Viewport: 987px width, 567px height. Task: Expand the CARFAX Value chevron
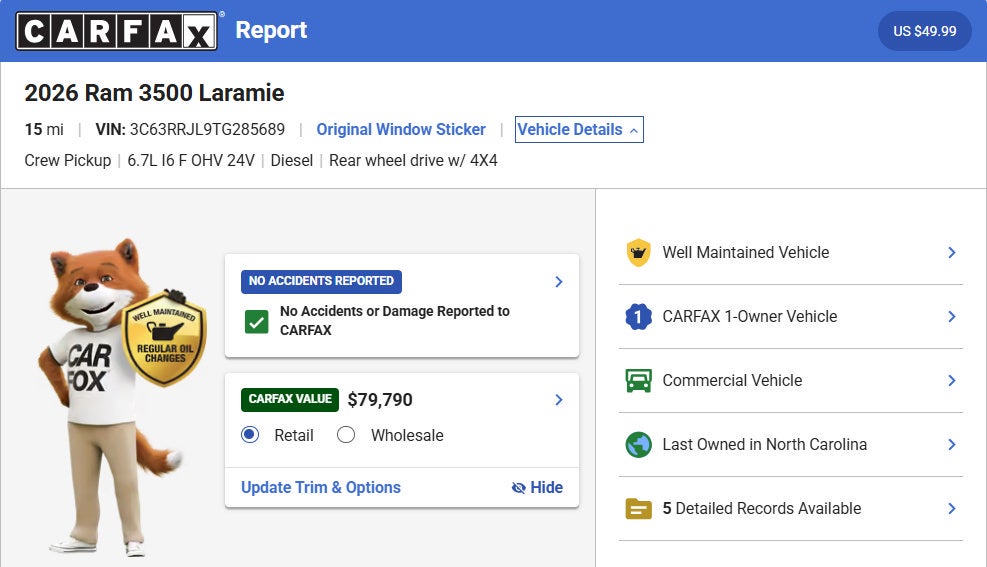click(x=558, y=400)
